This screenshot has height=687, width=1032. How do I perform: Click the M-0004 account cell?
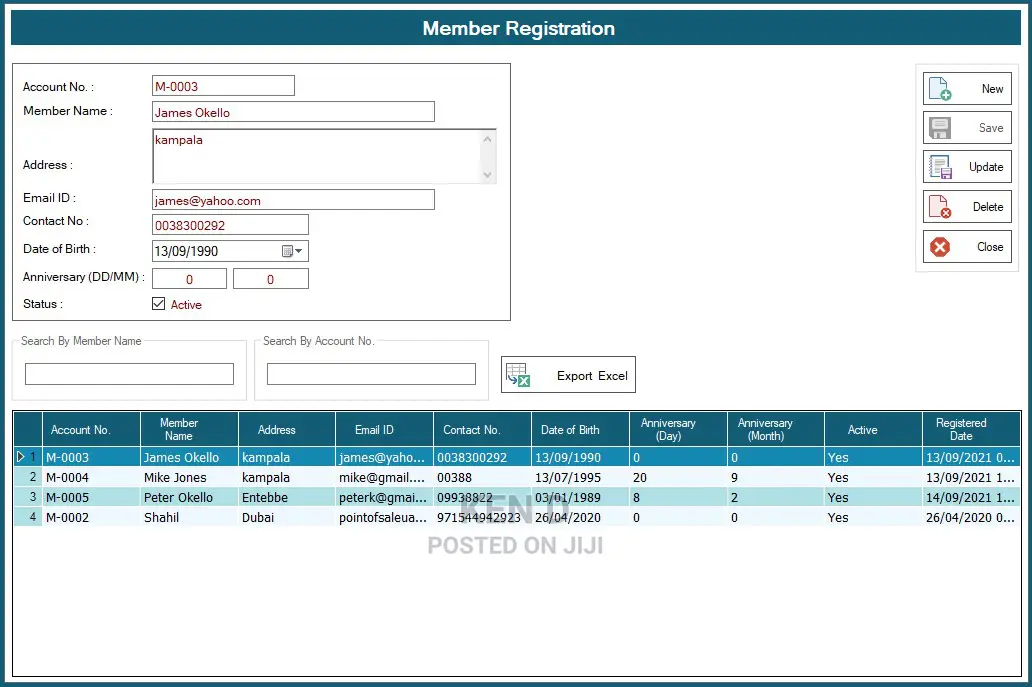[91, 477]
